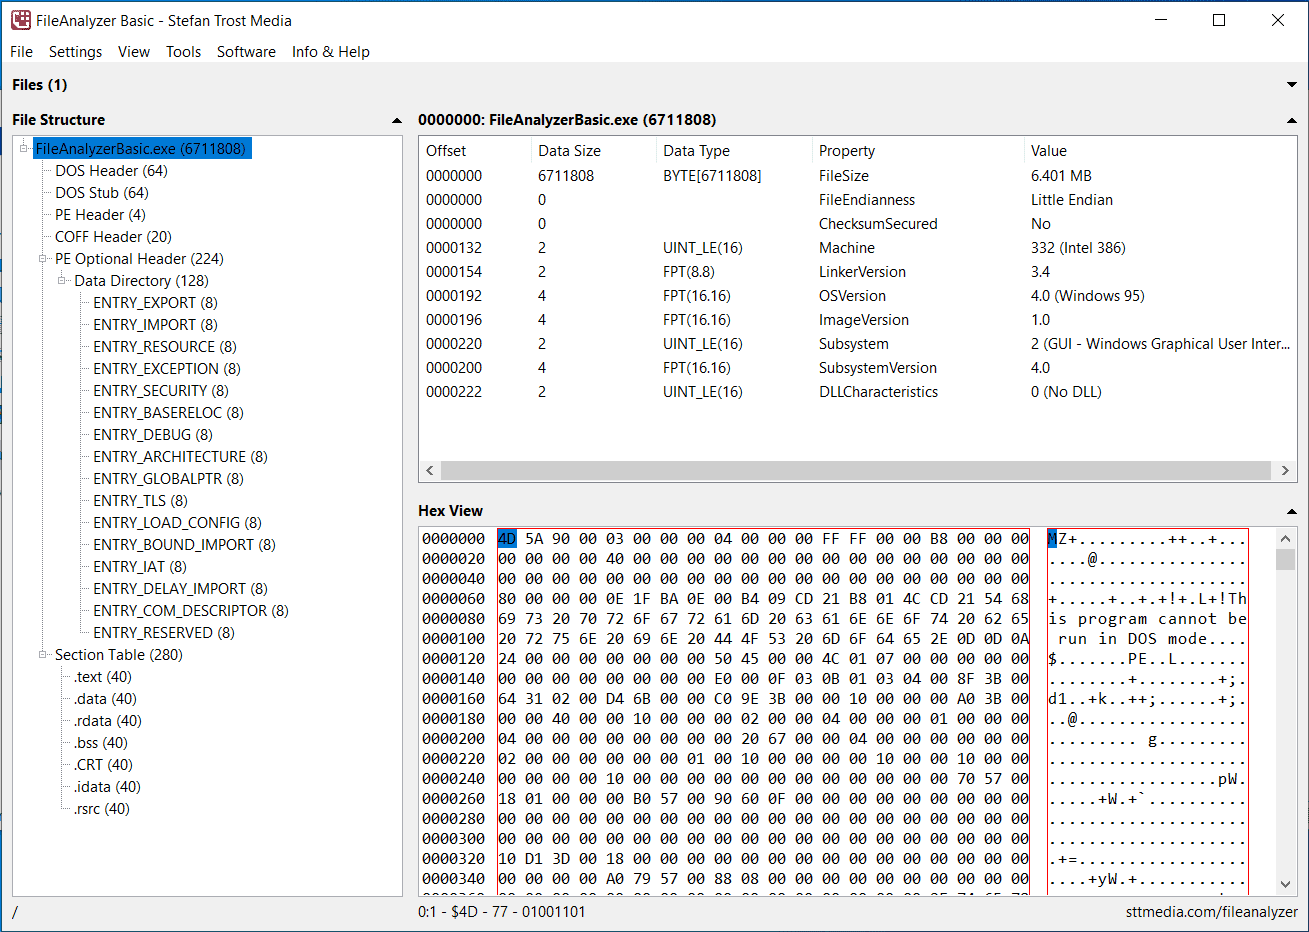Collapse the Section Table tree node toggle

coord(43,655)
